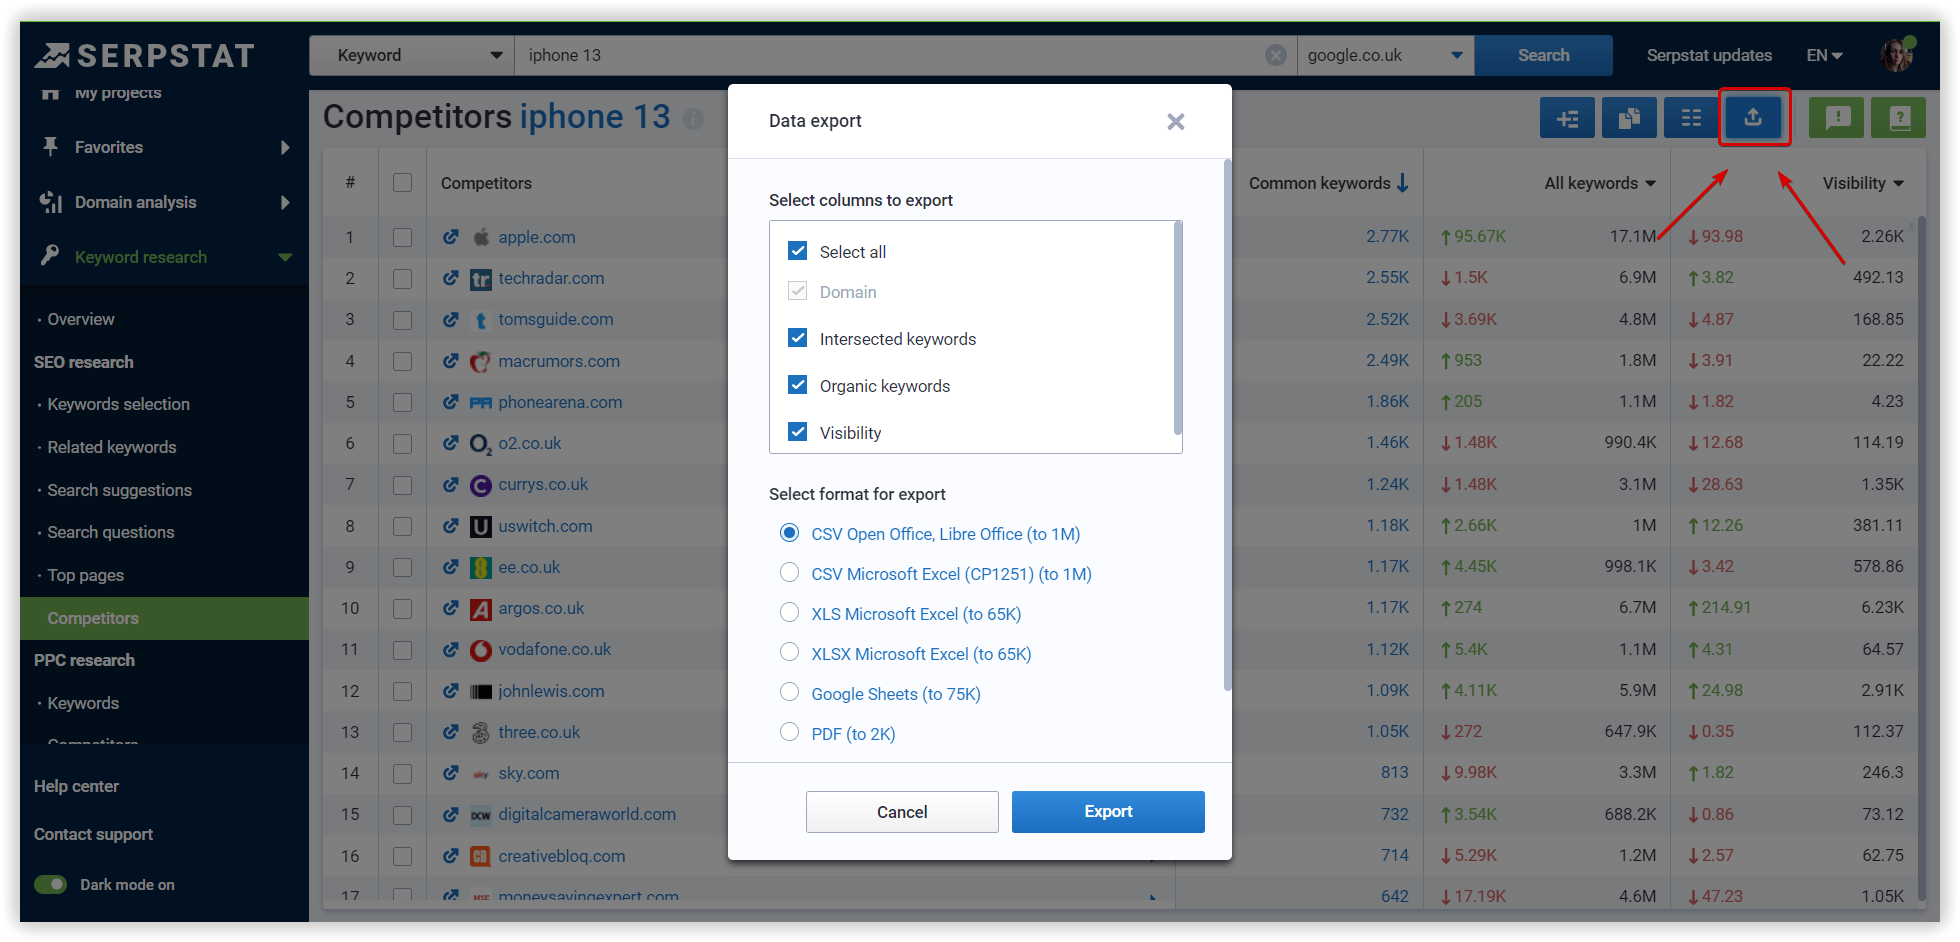The width and height of the screenshot is (1960, 942).
Task: Open apple.com external link icon
Action: (x=451, y=237)
